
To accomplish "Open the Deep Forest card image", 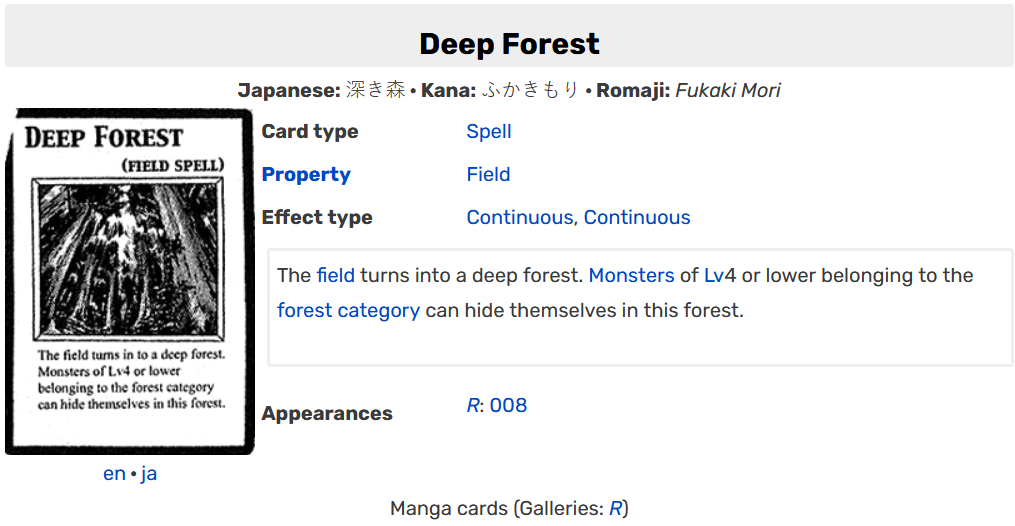I will 129,281.
